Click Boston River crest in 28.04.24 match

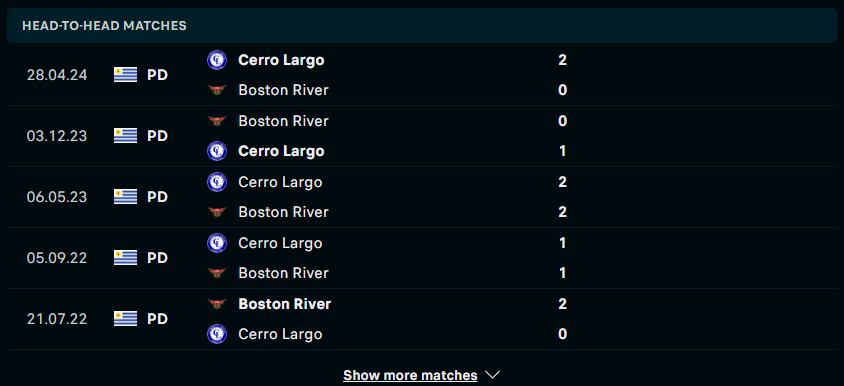point(217,90)
